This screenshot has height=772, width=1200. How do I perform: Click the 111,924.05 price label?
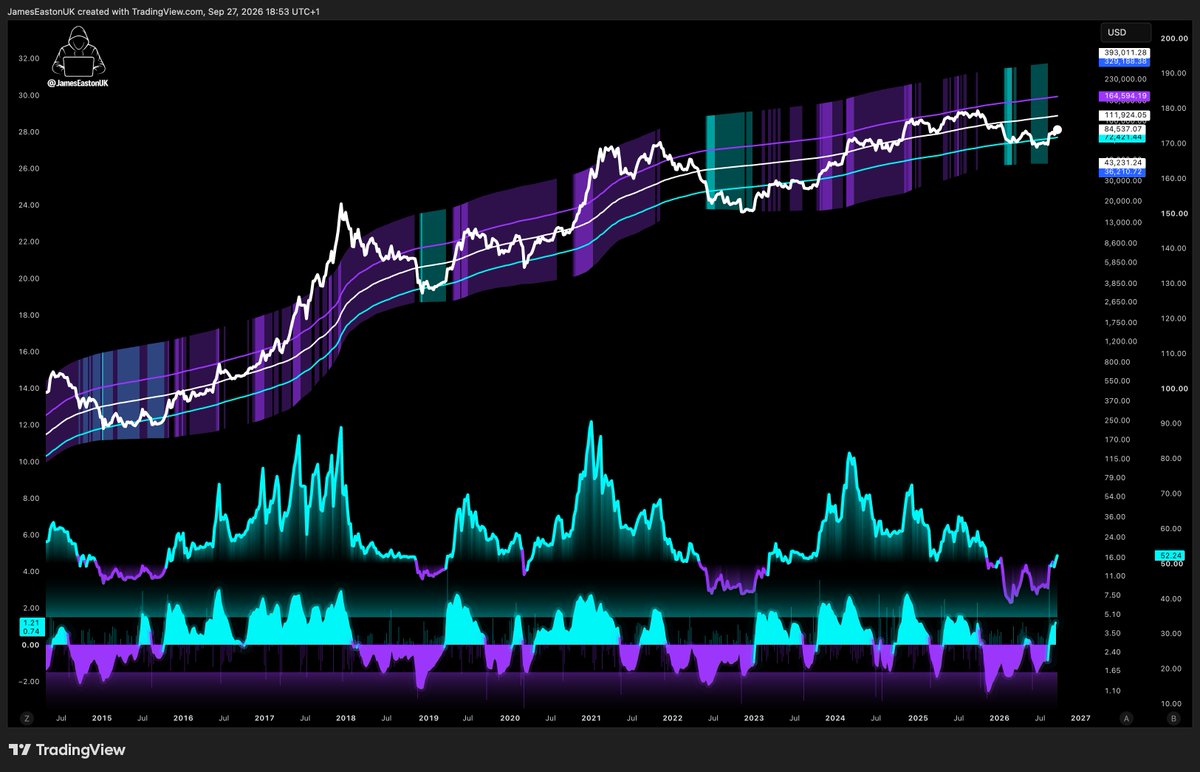point(1125,115)
